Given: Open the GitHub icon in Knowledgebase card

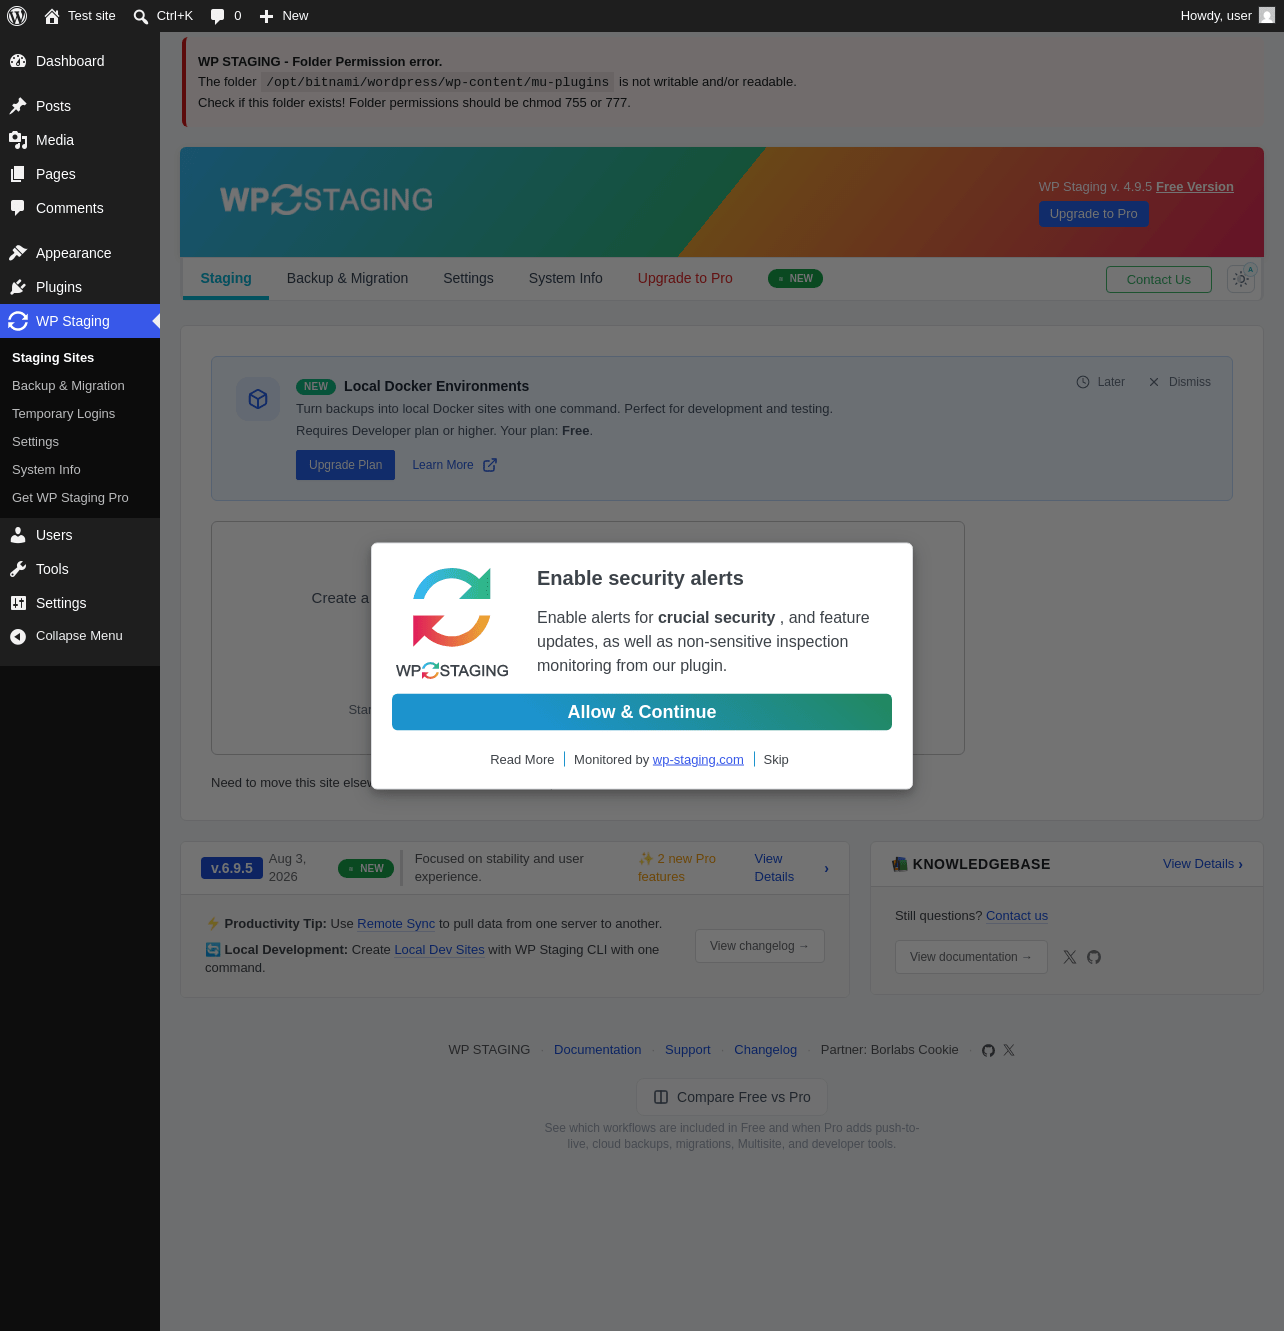Looking at the screenshot, I should (1094, 957).
